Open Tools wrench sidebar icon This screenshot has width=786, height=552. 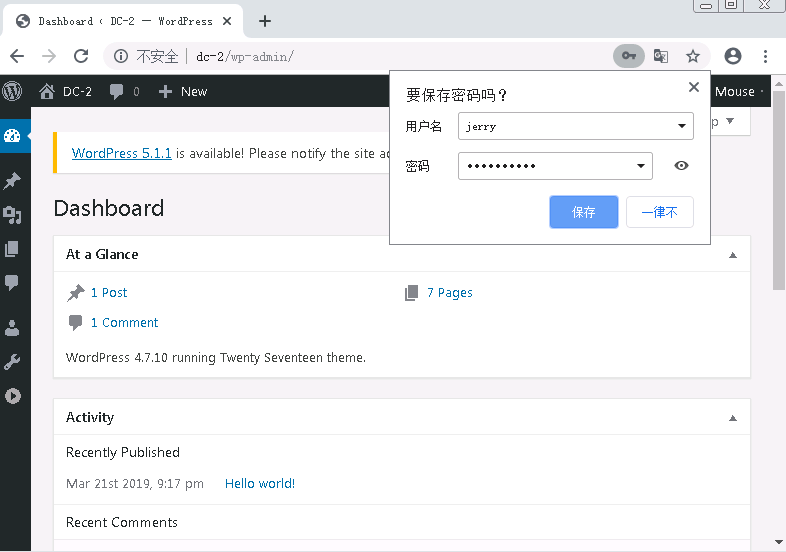point(12,361)
